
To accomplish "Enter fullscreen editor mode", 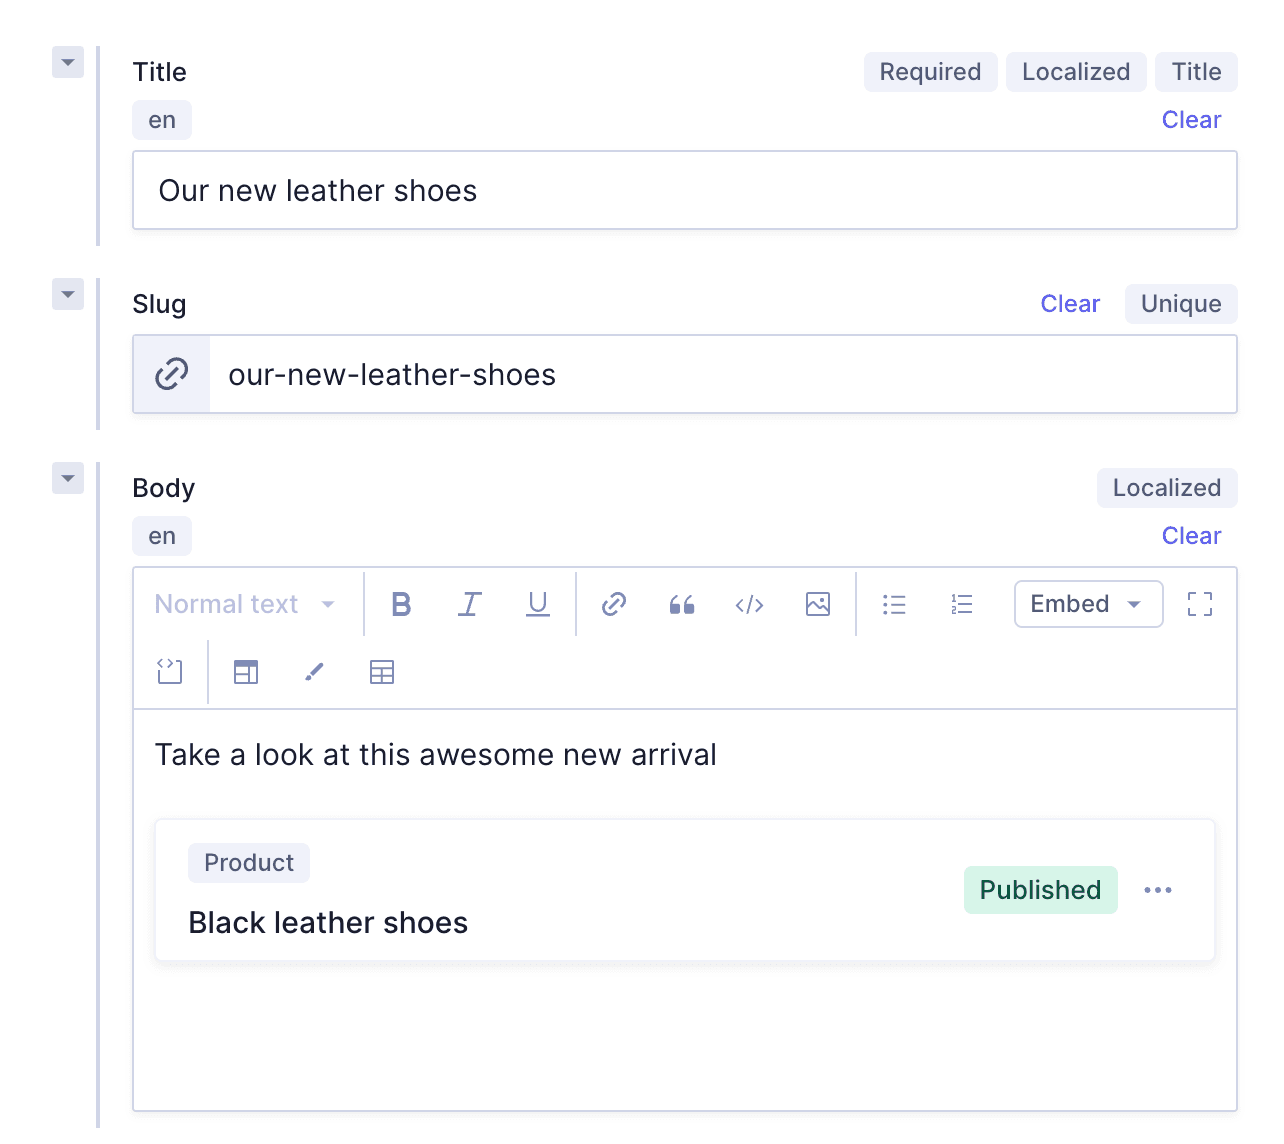I will click(1199, 604).
